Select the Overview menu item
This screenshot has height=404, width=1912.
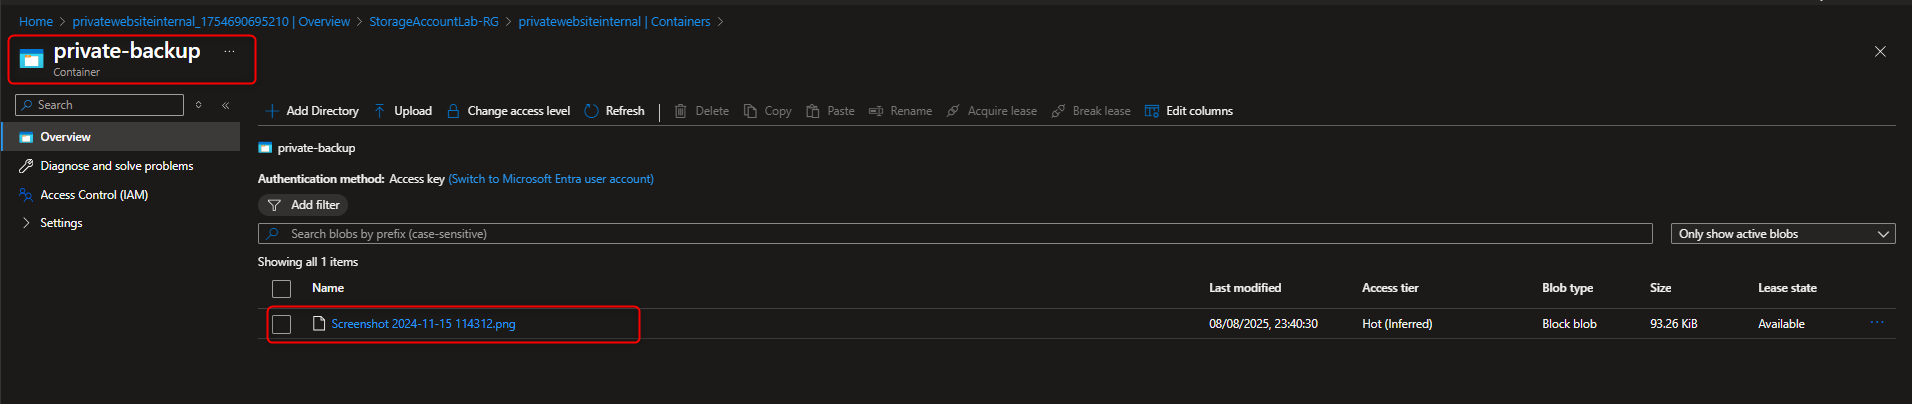coord(121,137)
